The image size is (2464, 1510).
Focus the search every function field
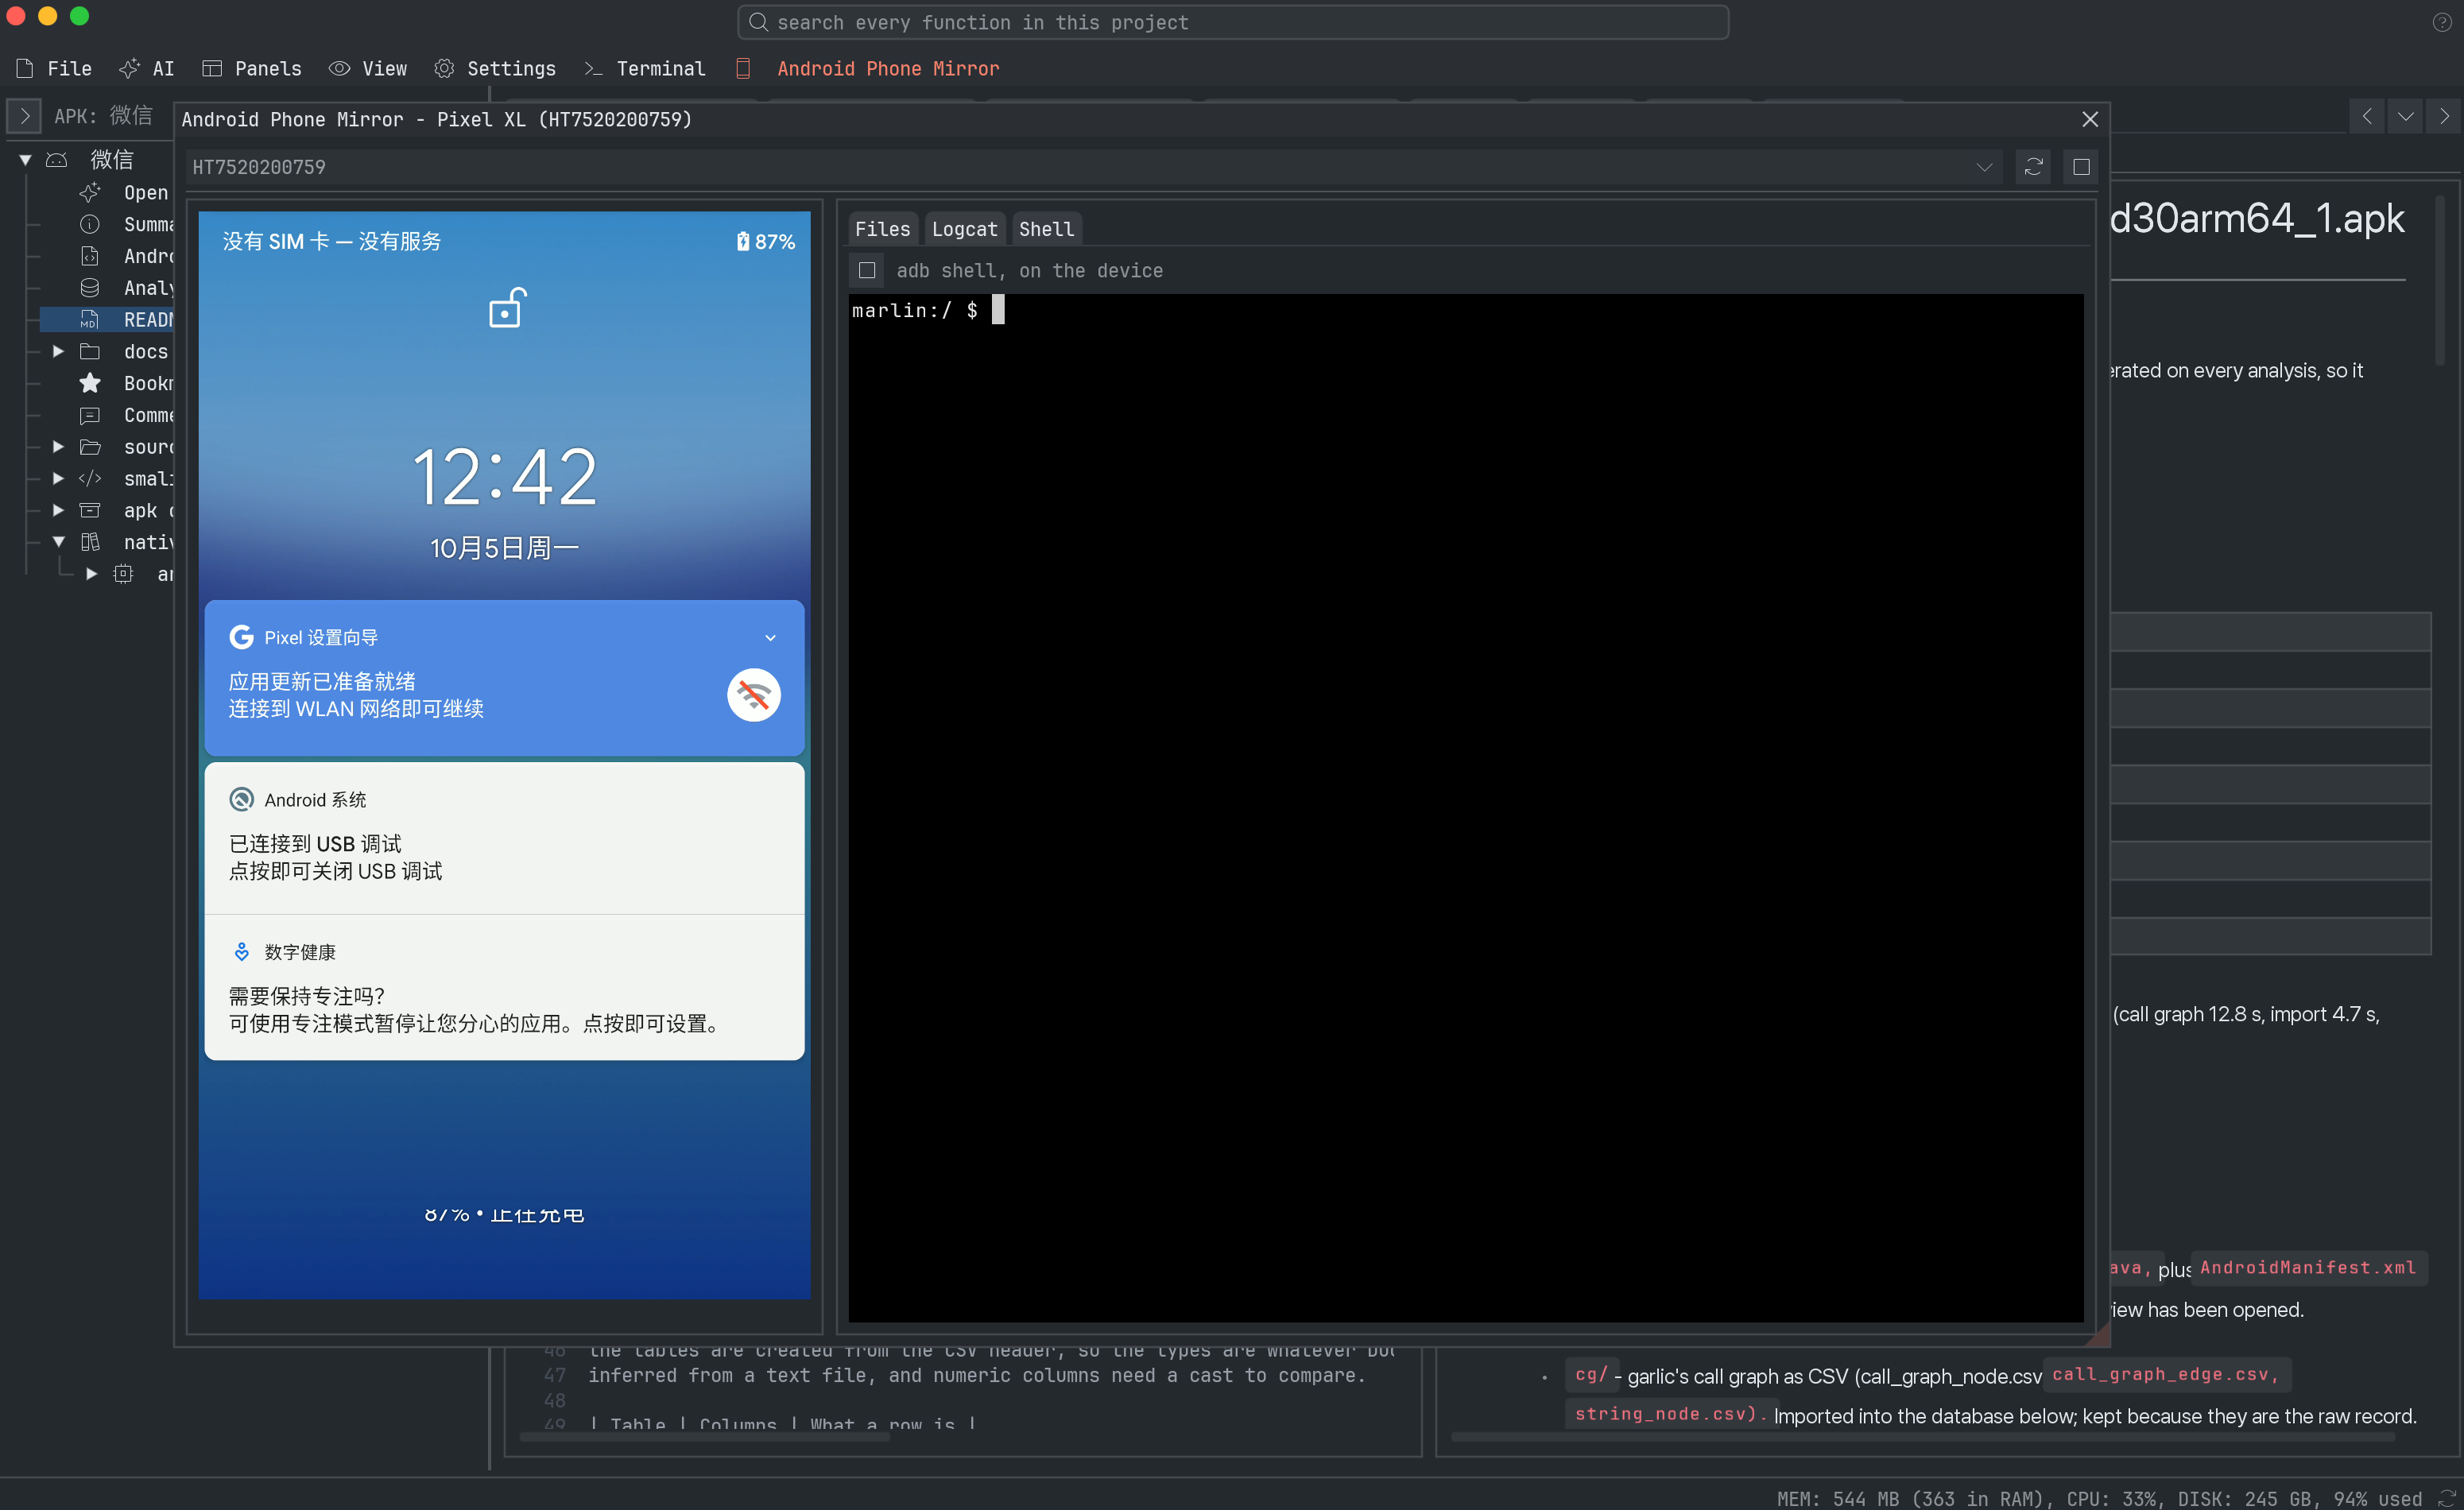point(1232,22)
